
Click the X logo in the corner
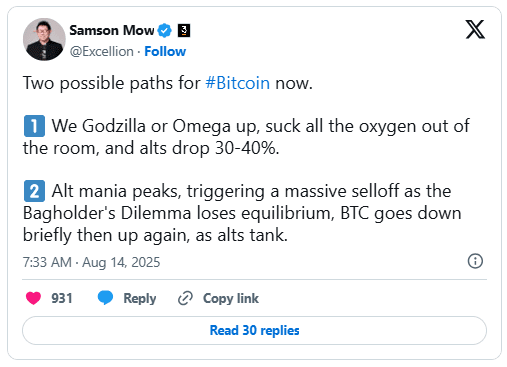475,29
